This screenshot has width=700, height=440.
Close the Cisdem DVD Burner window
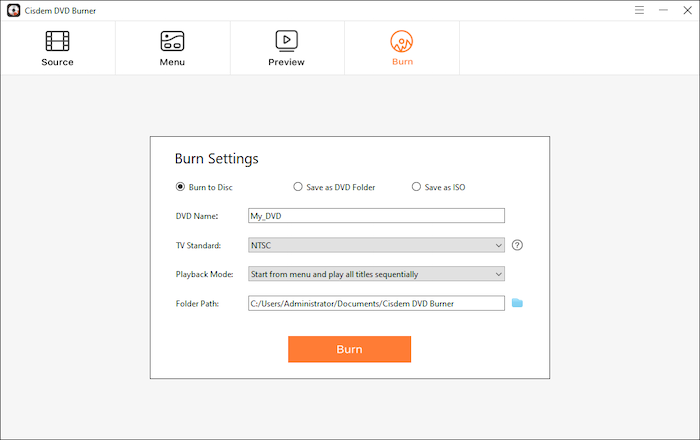pyautogui.click(x=688, y=10)
